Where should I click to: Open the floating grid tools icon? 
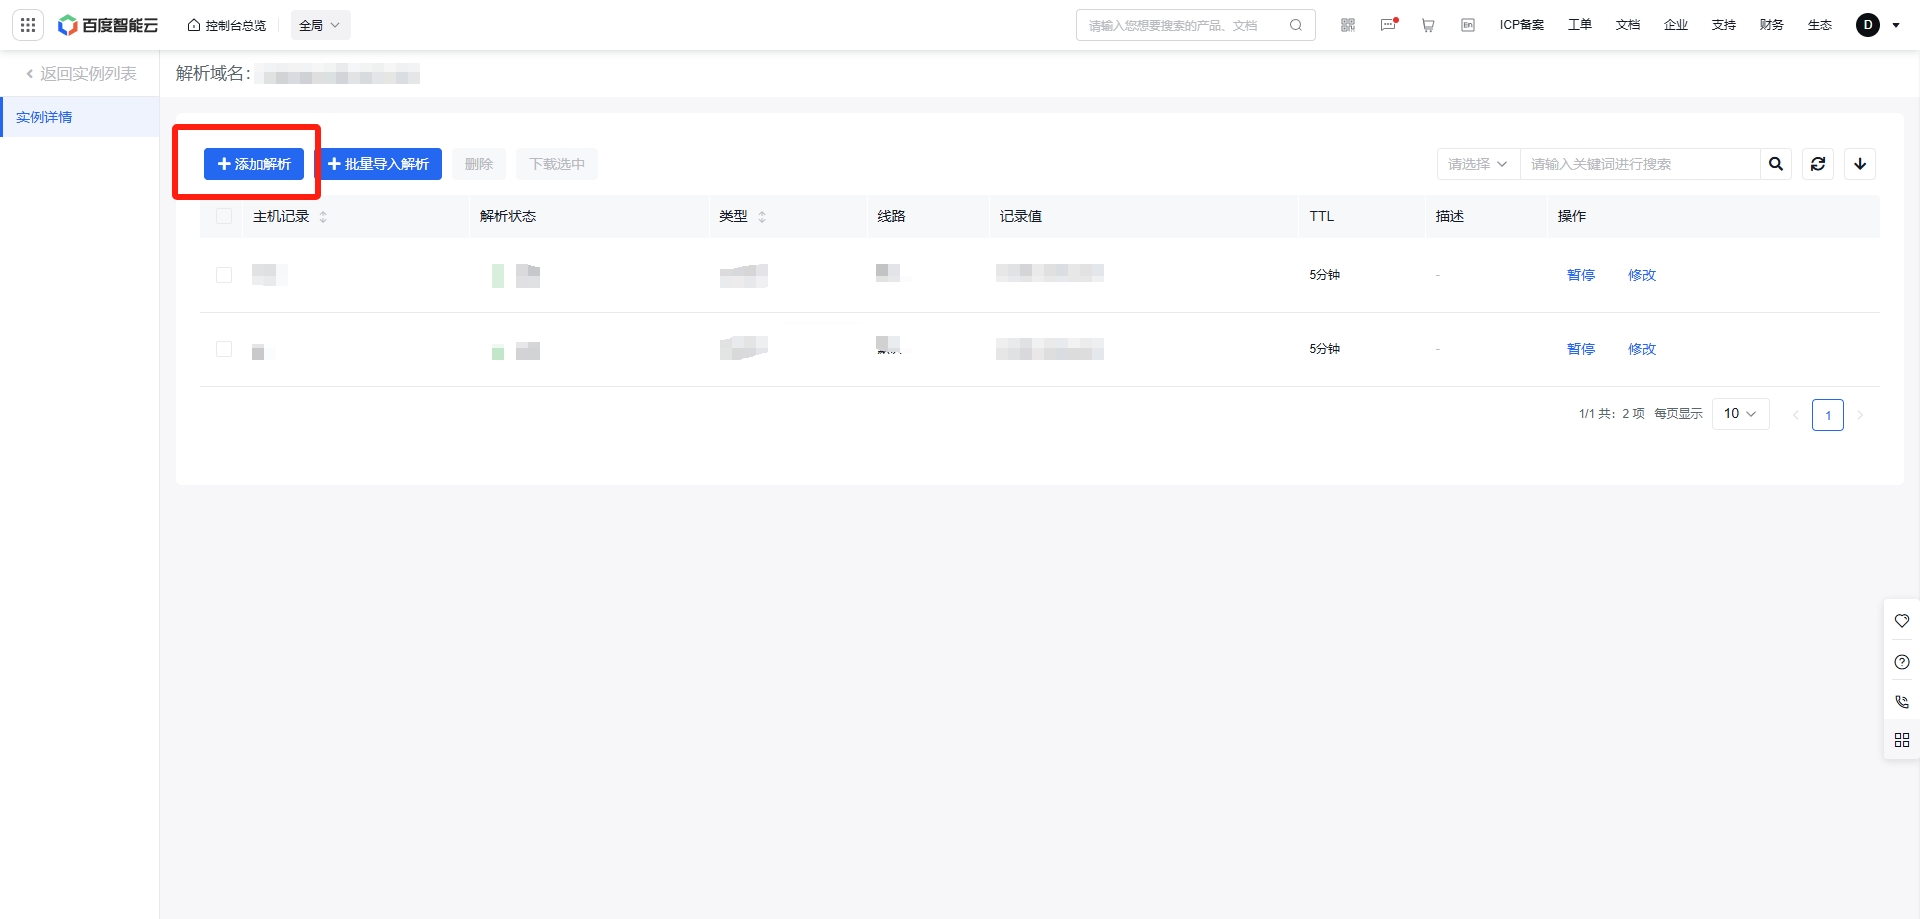(x=1902, y=740)
